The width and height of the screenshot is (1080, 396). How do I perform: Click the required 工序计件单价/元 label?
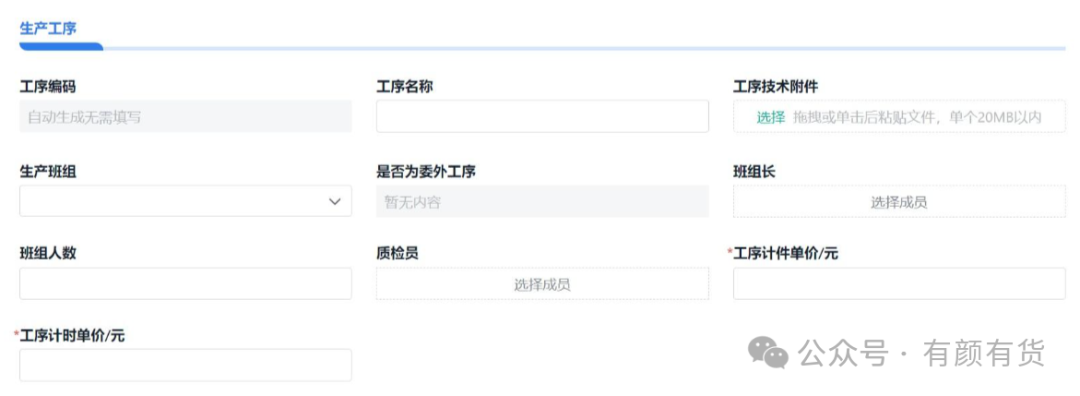pos(783,253)
